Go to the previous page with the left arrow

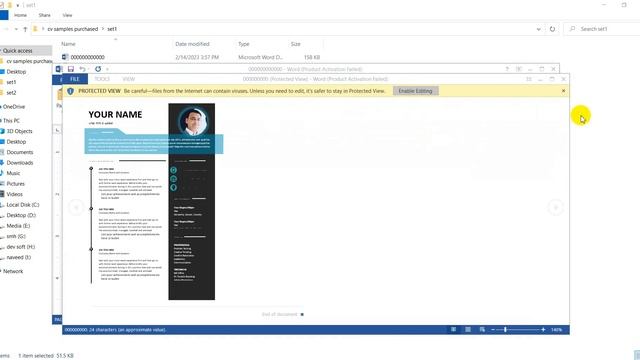(76, 207)
